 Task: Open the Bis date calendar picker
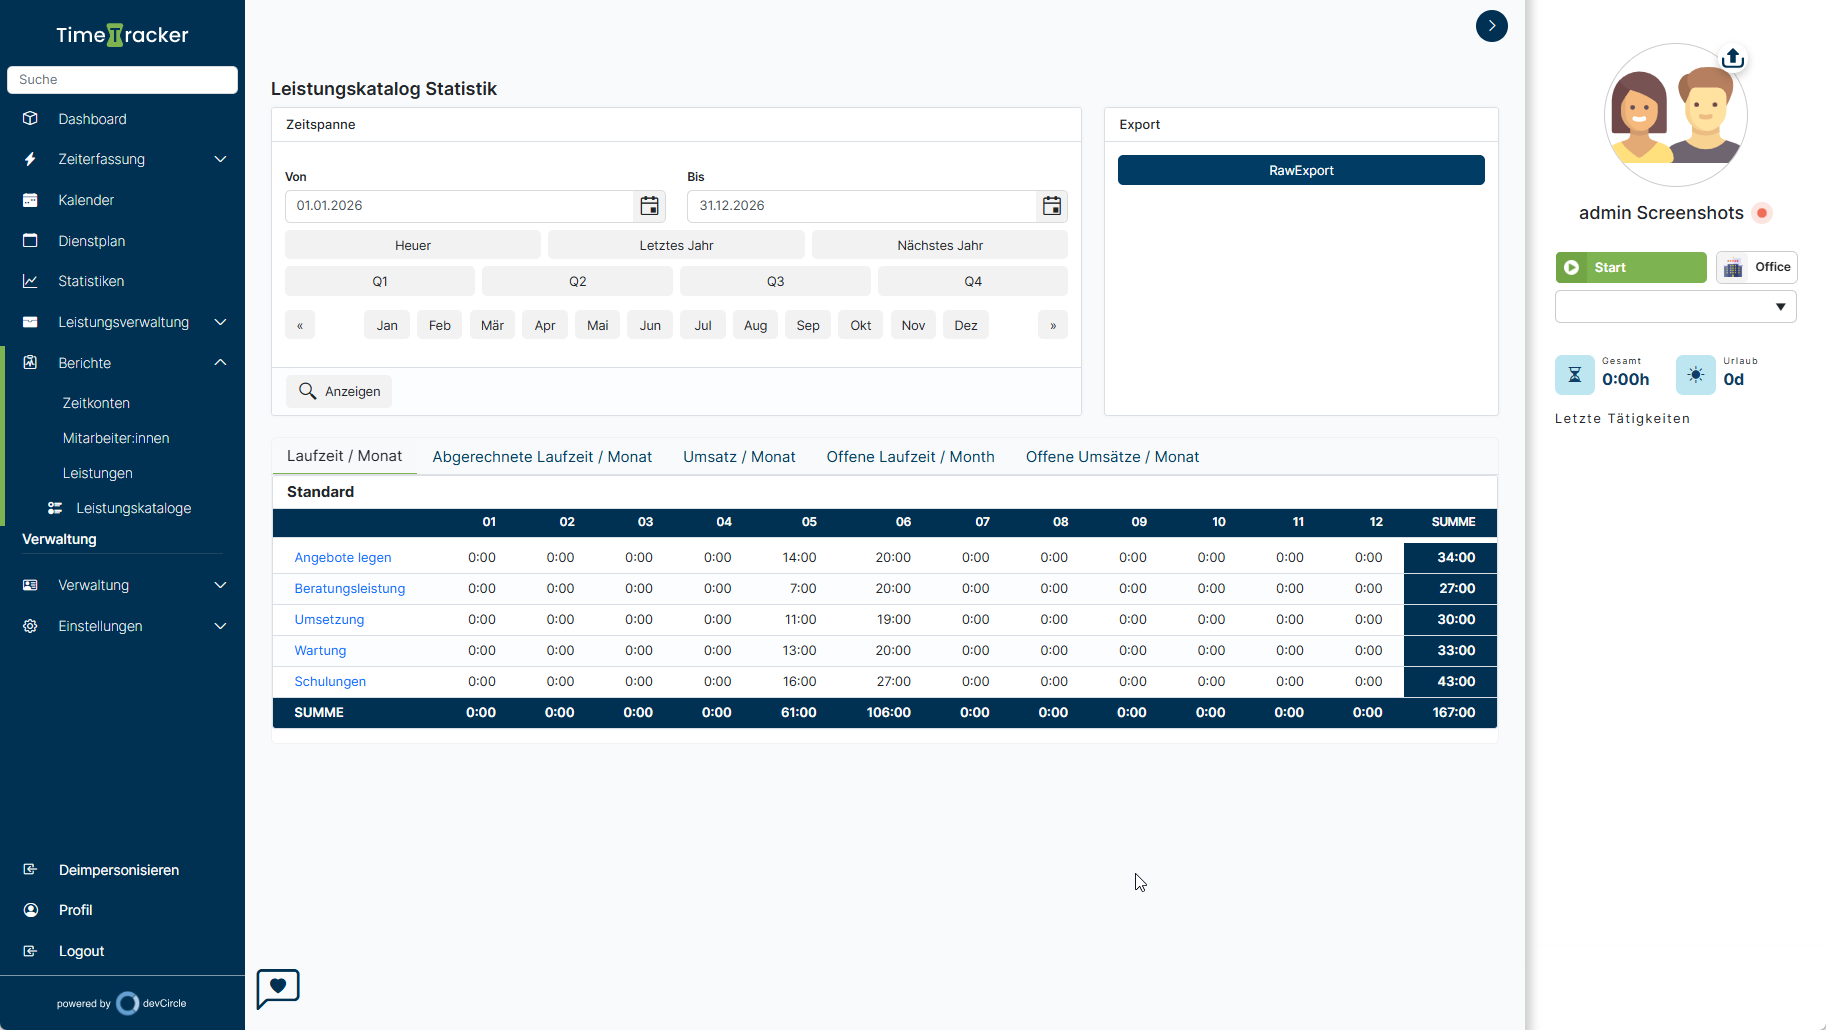1052,206
